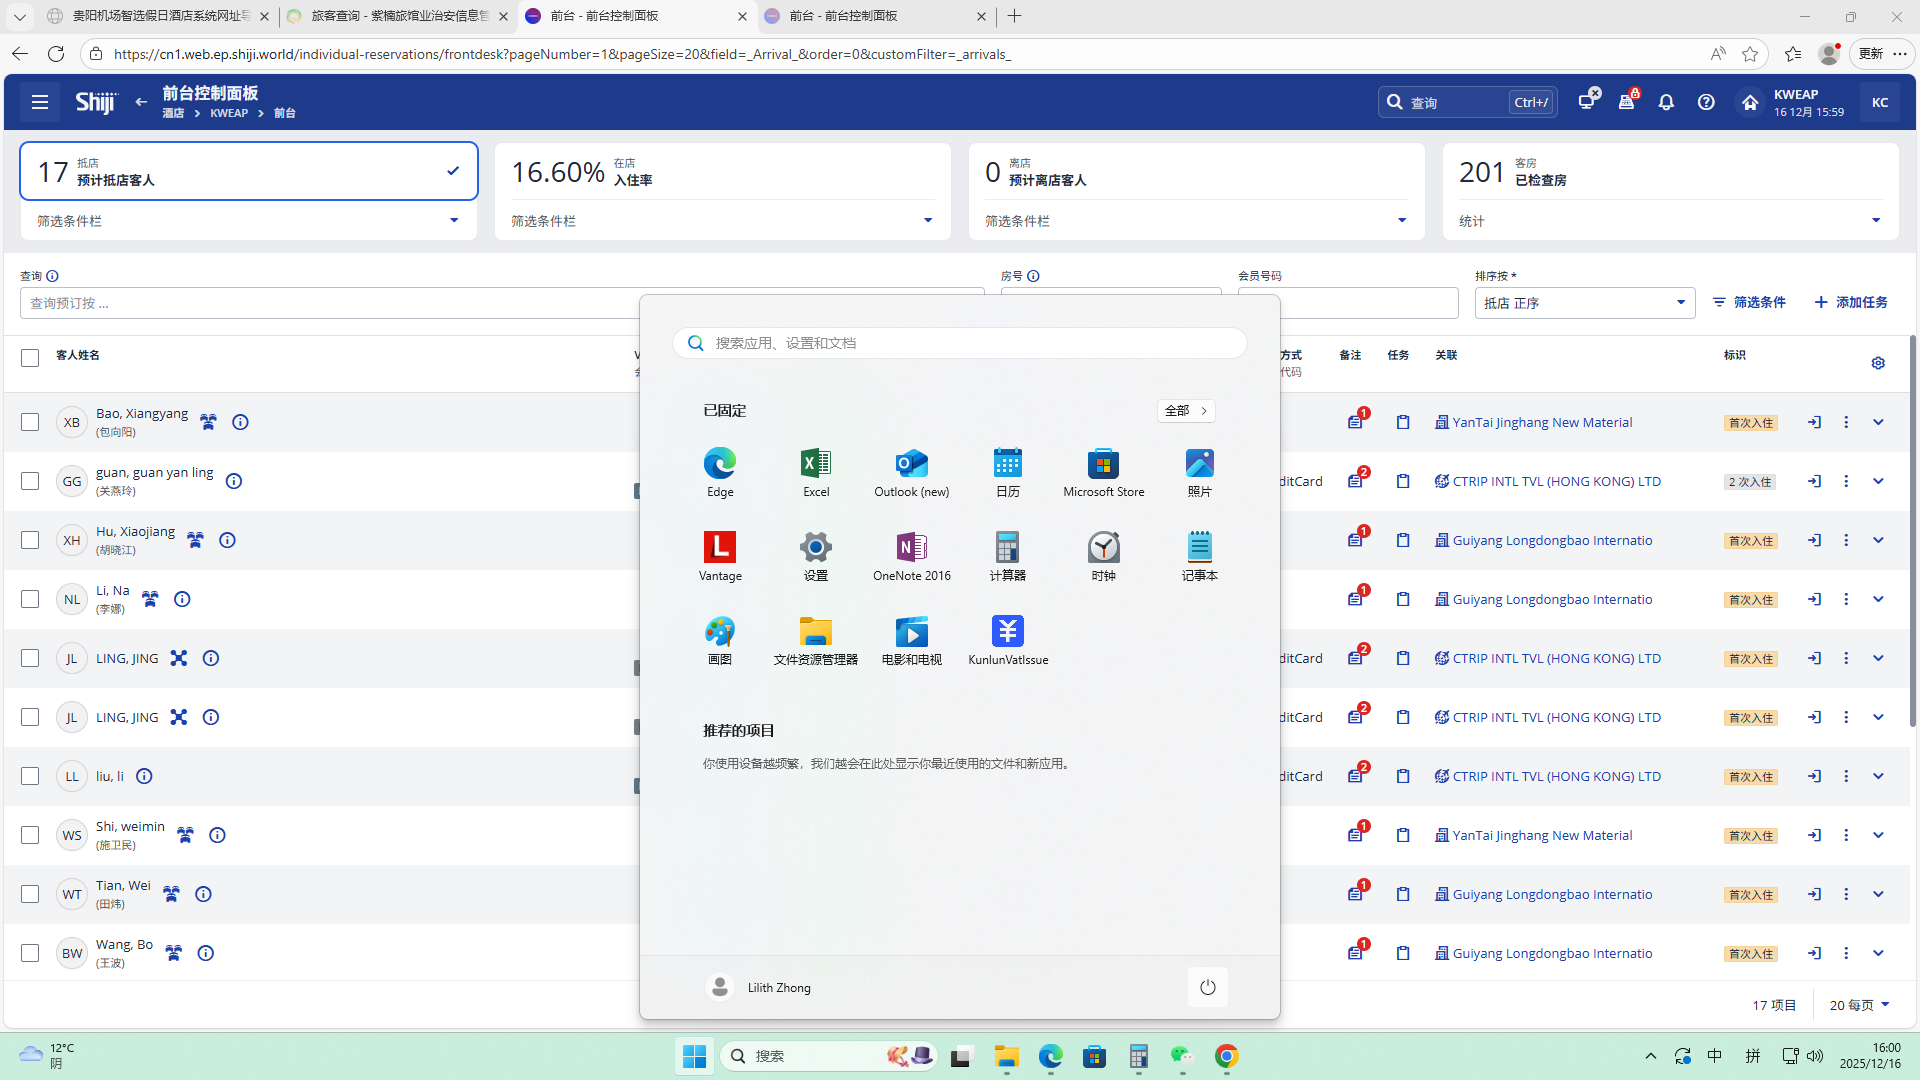This screenshot has height=1080, width=1920.
Task: Click the notification bell in Shiji header
Action: 1666,102
